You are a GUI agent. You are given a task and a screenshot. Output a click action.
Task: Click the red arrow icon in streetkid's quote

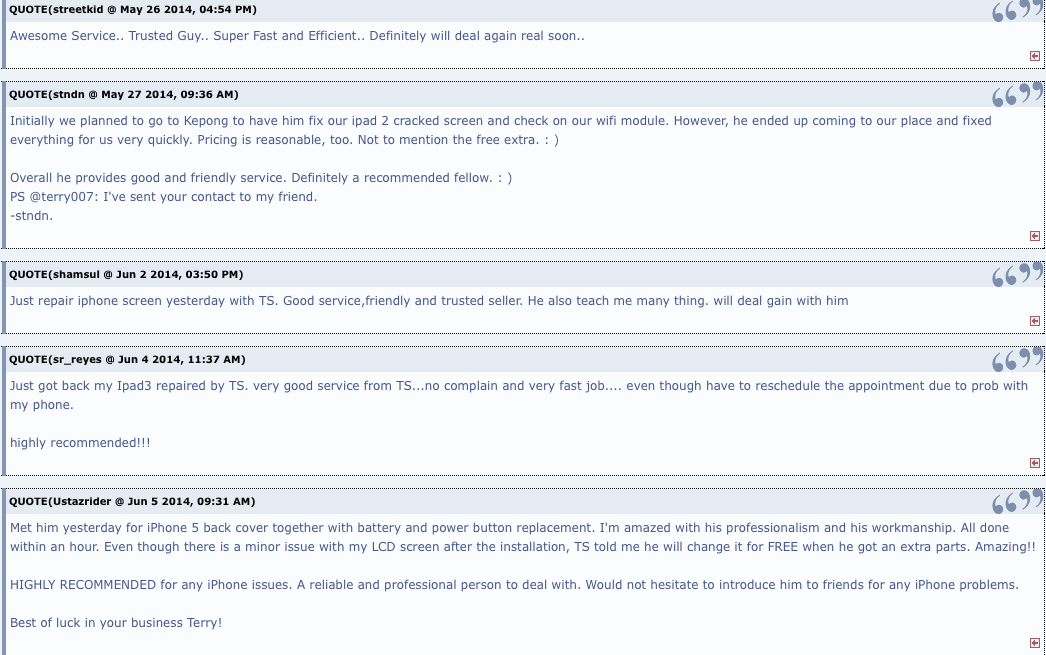pos(1035,56)
